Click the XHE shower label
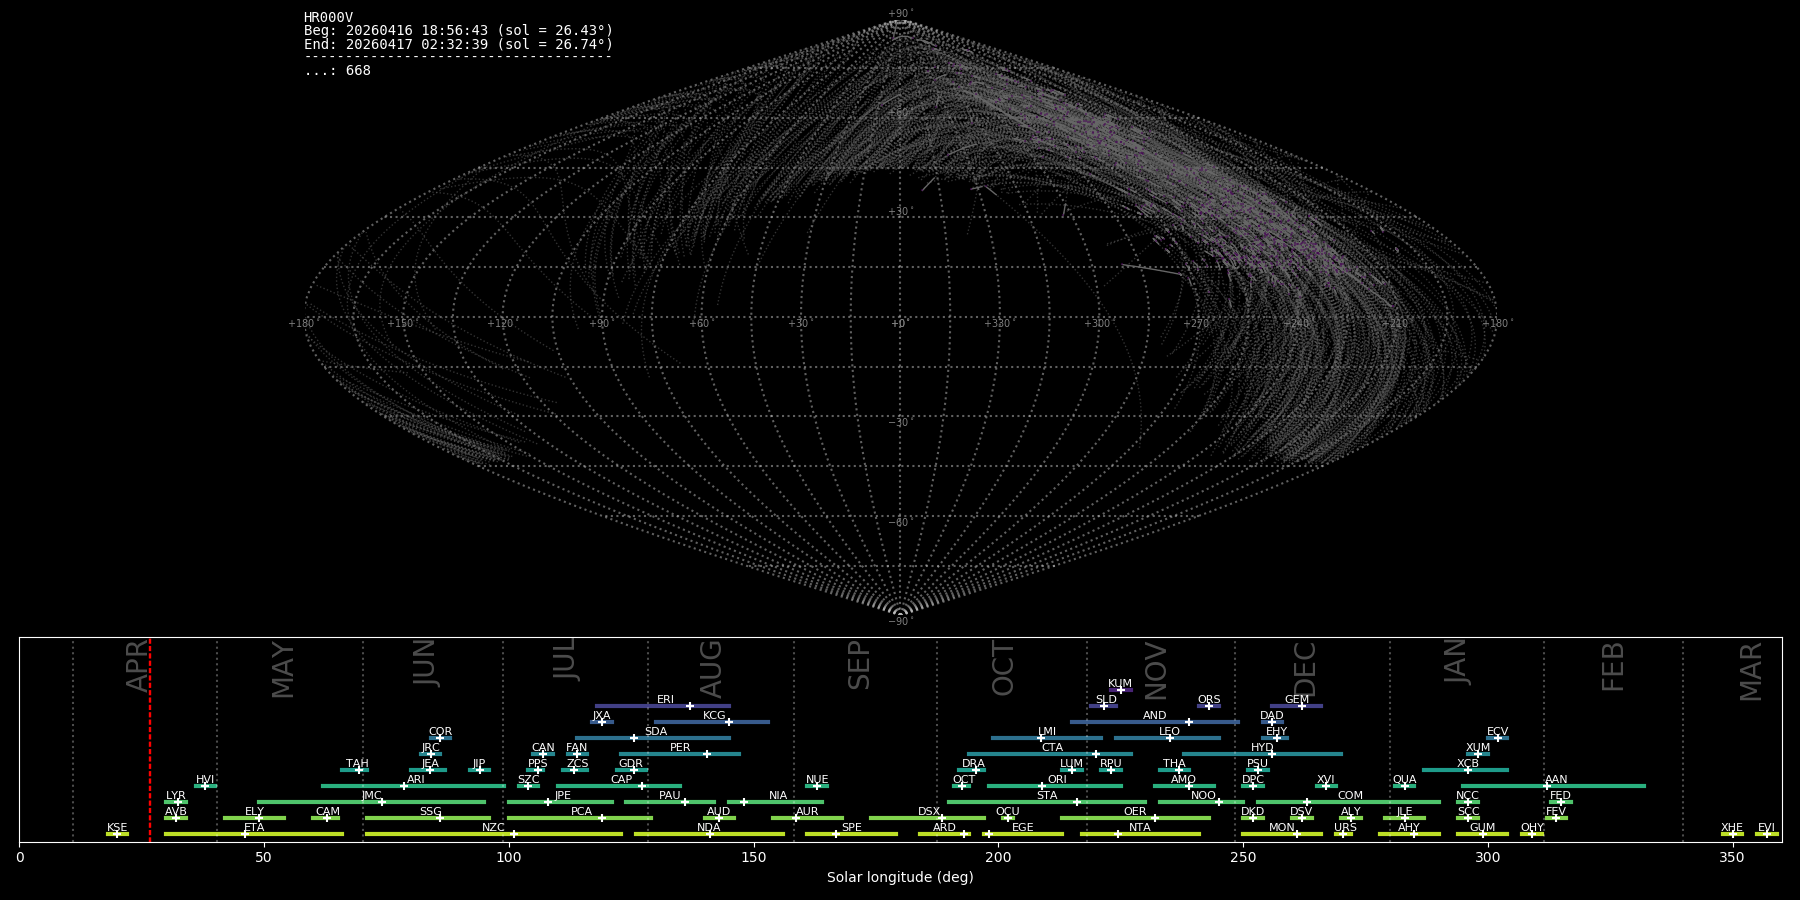The height and width of the screenshot is (900, 1800). coord(1732,828)
